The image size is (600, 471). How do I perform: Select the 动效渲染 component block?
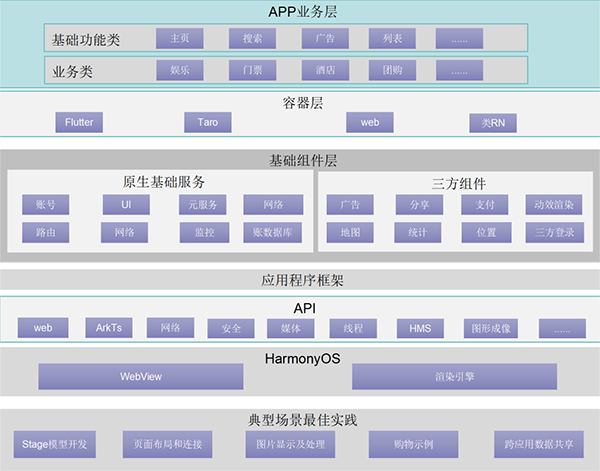tap(553, 205)
